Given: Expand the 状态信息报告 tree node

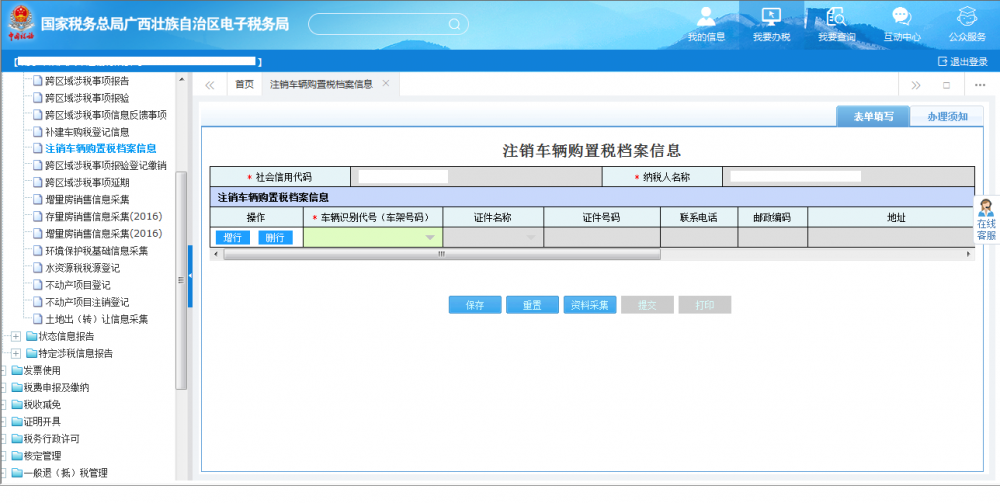Looking at the screenshot, I should 16,336.
